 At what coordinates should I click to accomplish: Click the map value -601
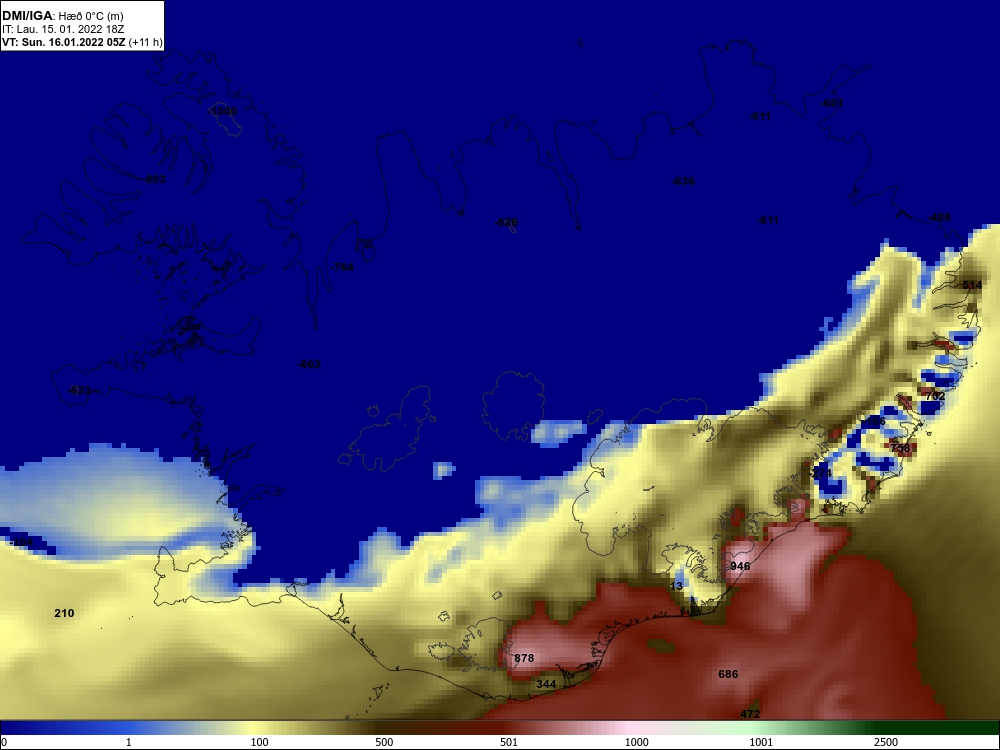[x=831, y=103]
